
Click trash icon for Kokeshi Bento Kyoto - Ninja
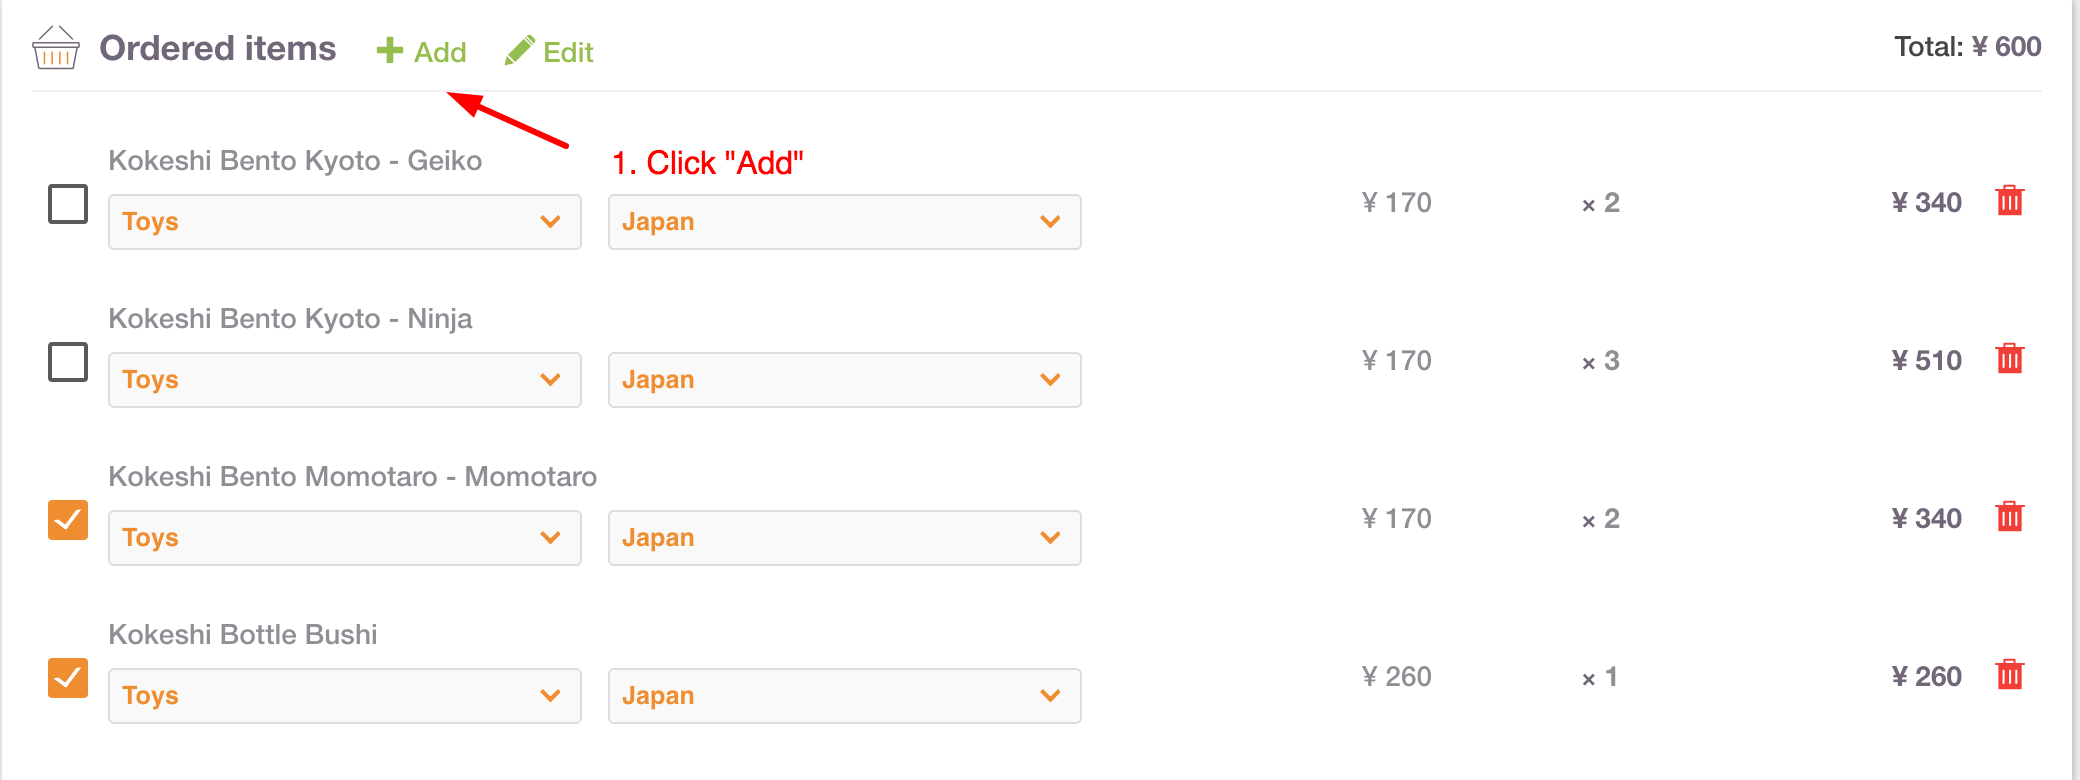2009,359
